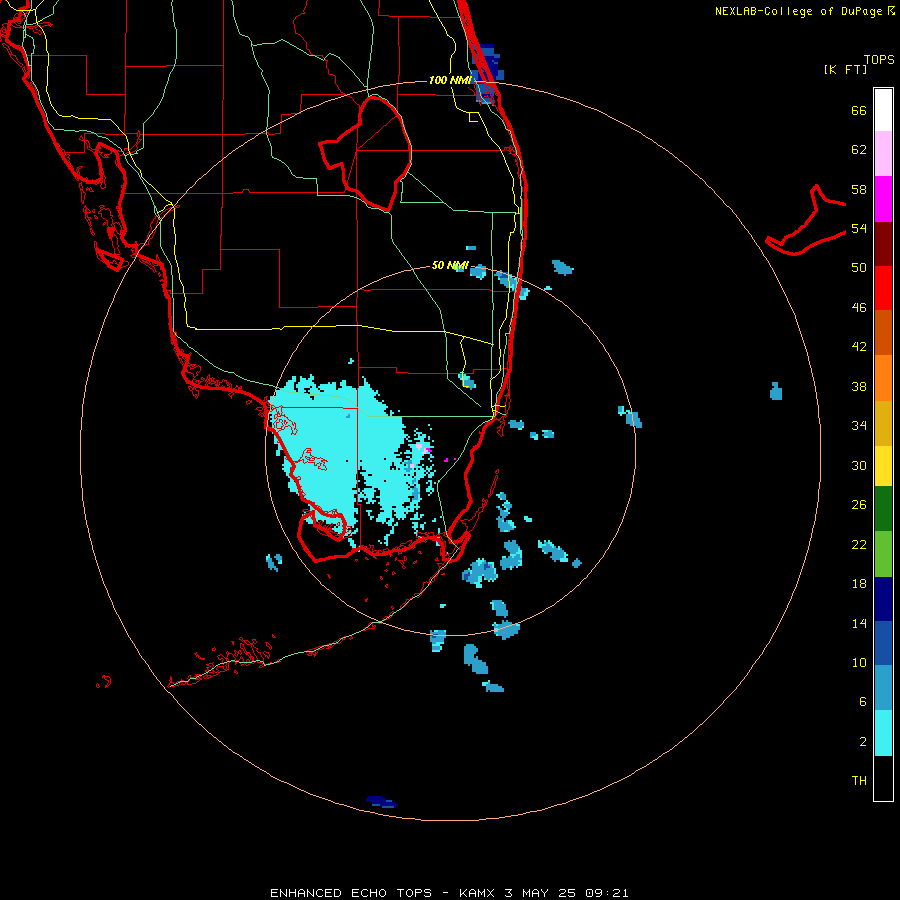Image resolution: width=900 pixels, height=900 pixels.
Task: Click the TH legend label
Action: 859,781
